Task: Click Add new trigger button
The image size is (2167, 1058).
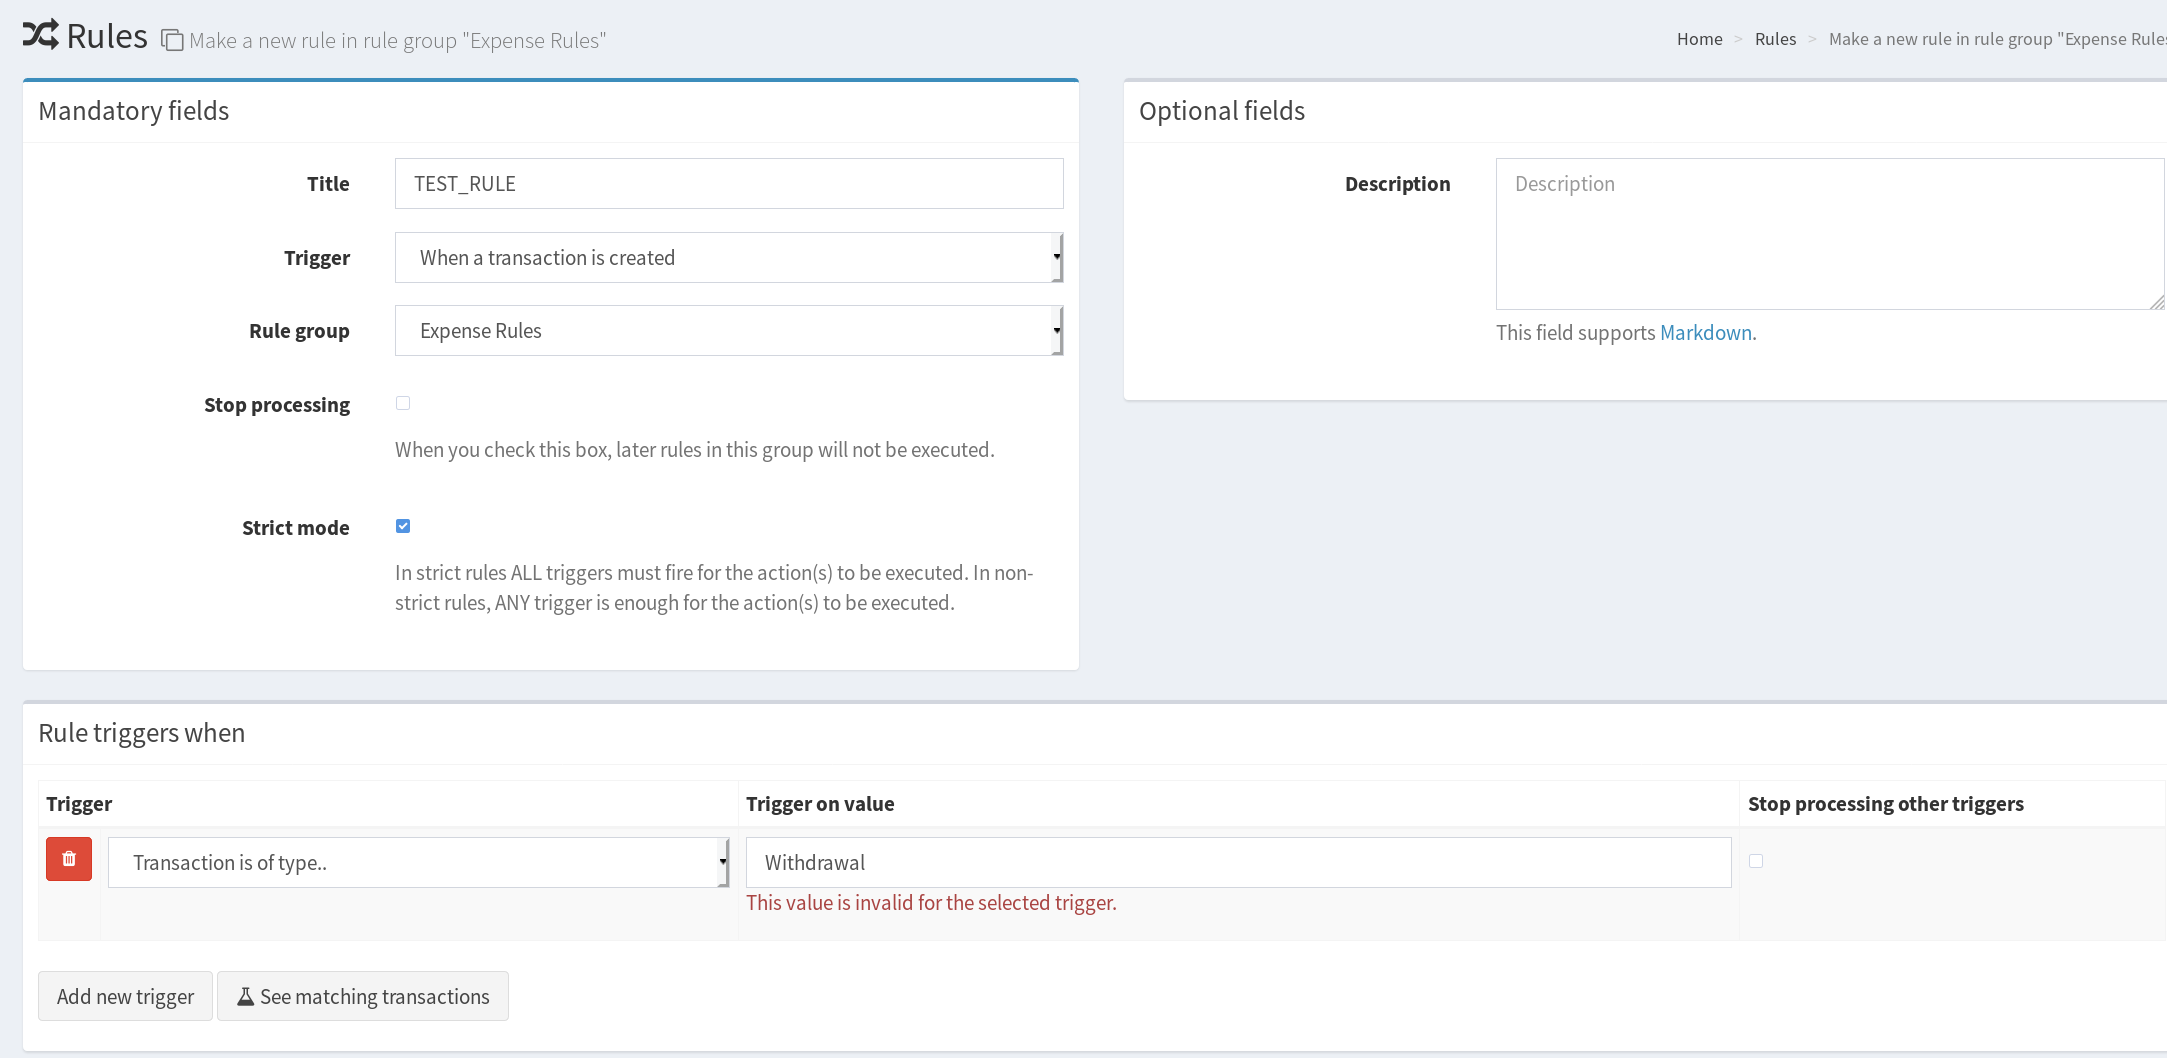Action: (125, 996)
